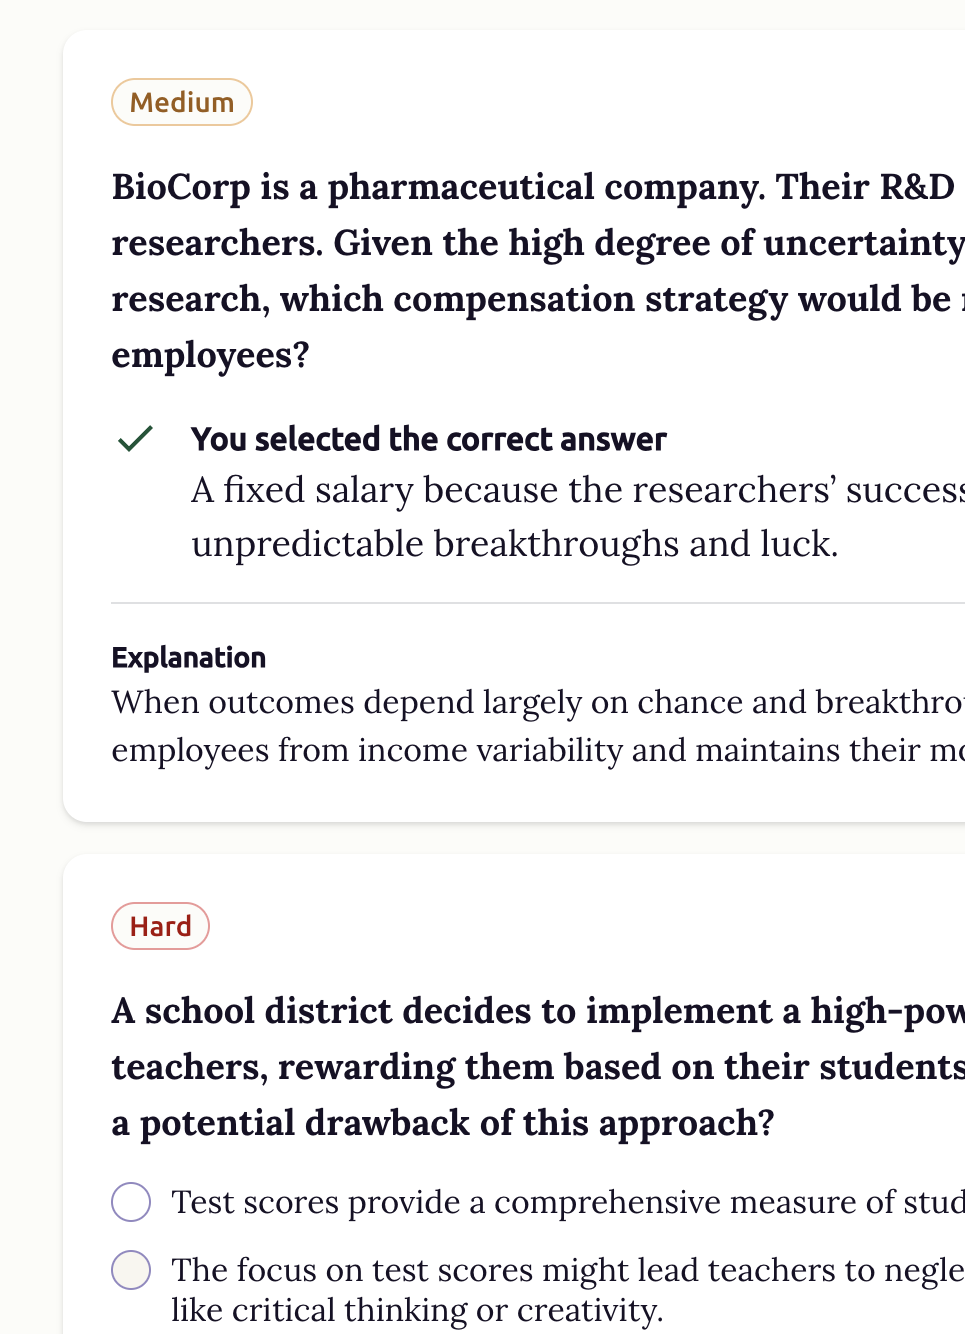Click the "You selected the correct answer" label
965x1334 pixels.
point(428,439)
